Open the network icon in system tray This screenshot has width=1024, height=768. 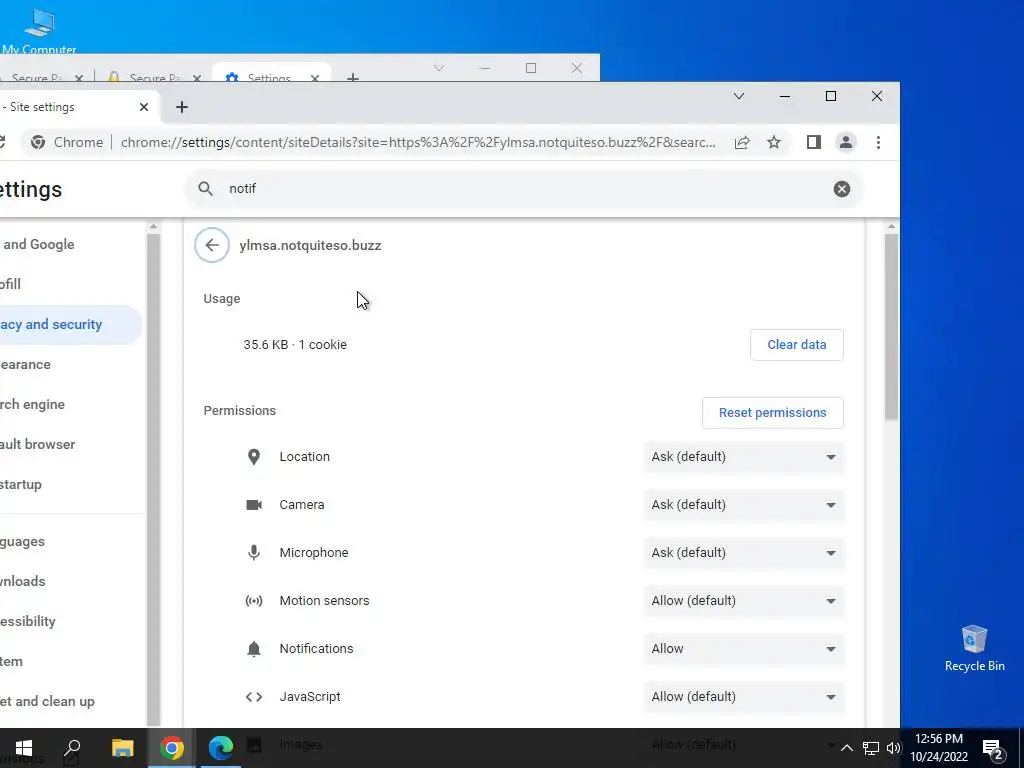click(871, 748)
